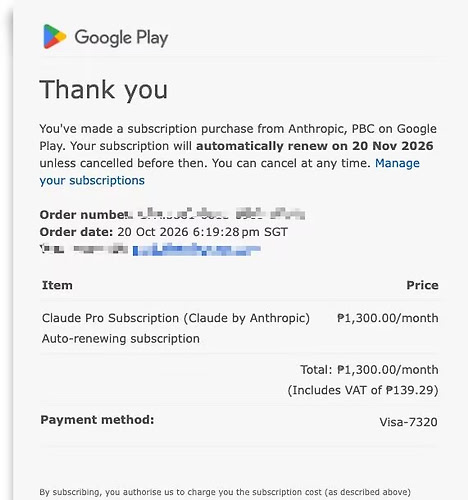Click the Includes VAT of ₱139.29 note
The height and width of the screenshot is (500, 468).
click(x=363, y=390)
